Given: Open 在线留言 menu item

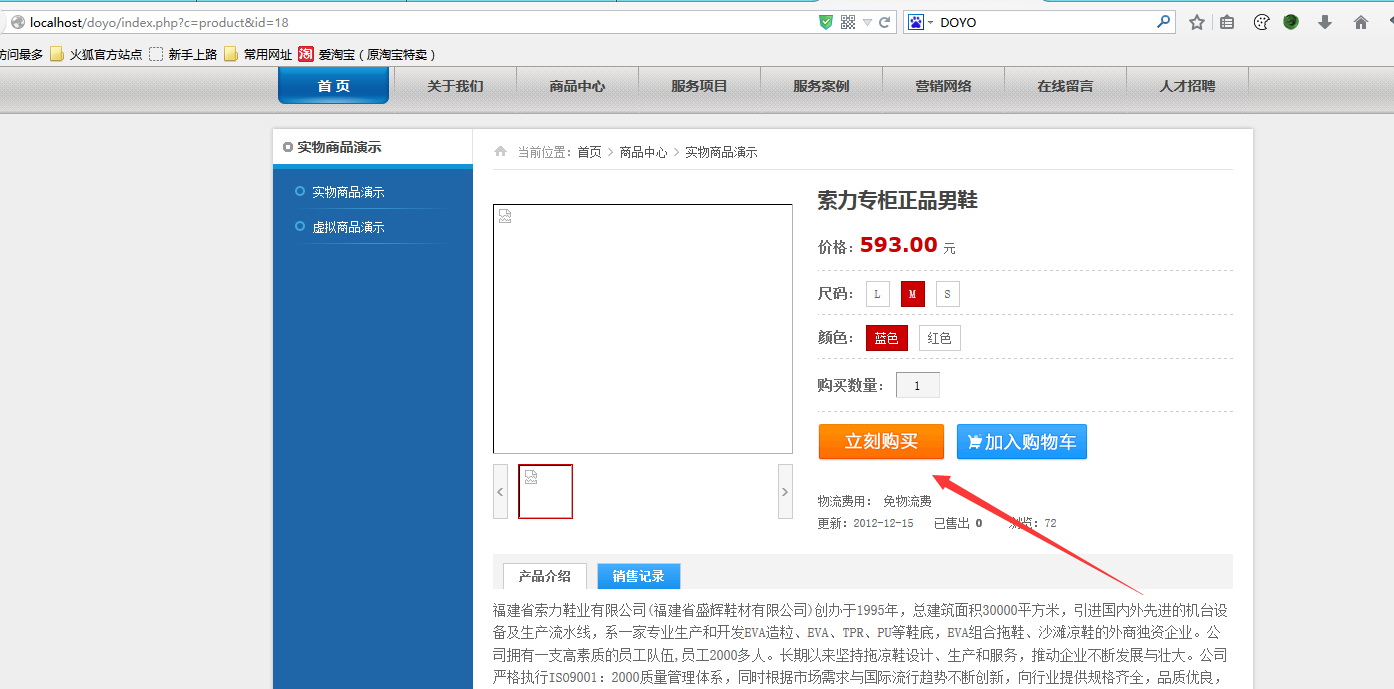Looking at the screenshot, I should (1065, 86).
